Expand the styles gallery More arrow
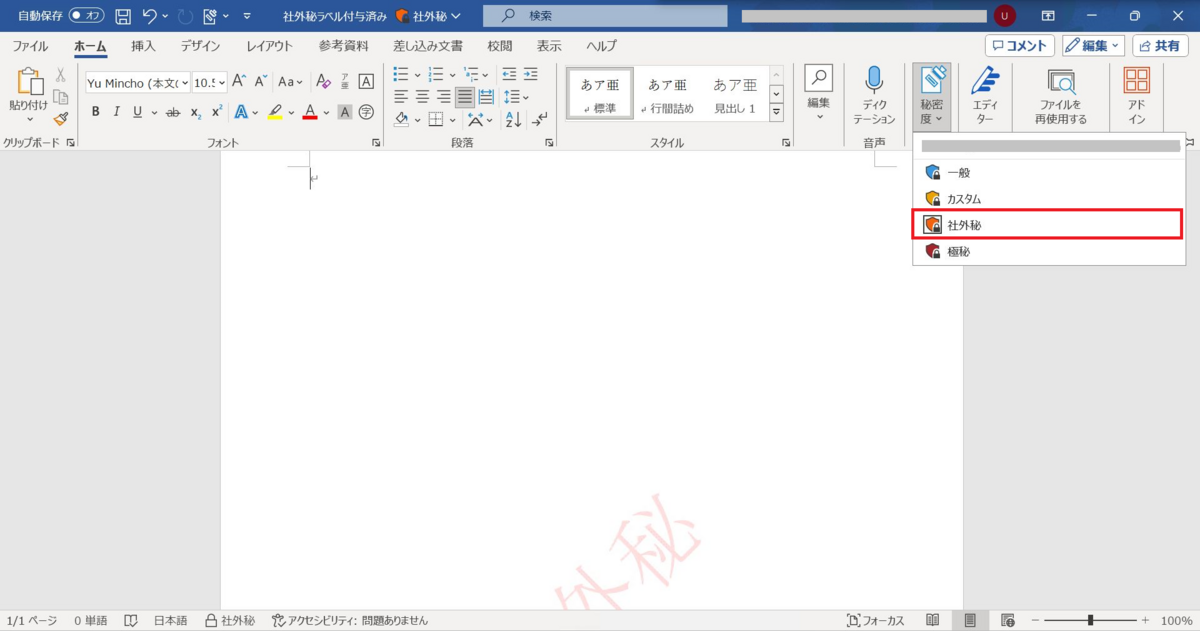This screenshot has width=1200, height=631. pos(777,112)
